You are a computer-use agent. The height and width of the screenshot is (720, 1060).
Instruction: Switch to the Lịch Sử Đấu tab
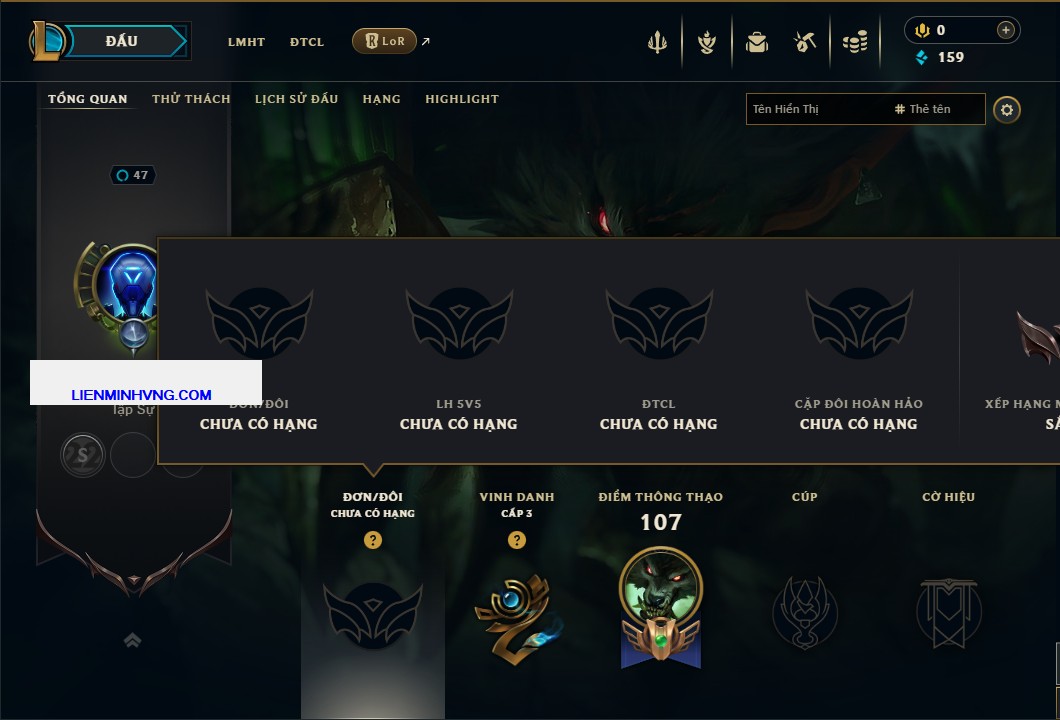(296, 99)
